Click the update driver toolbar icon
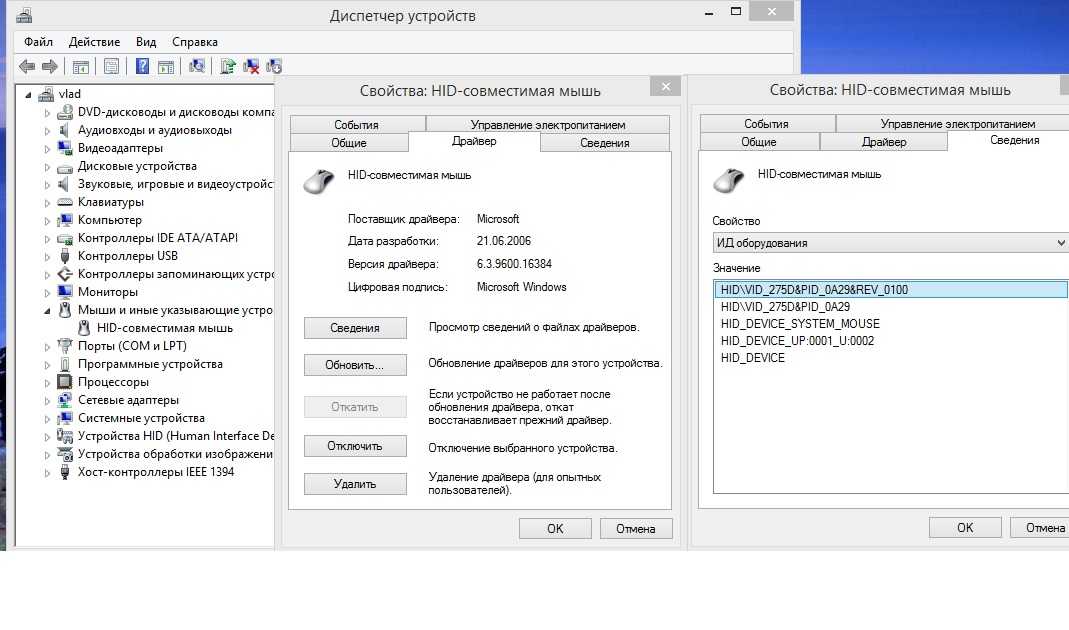 229,66
